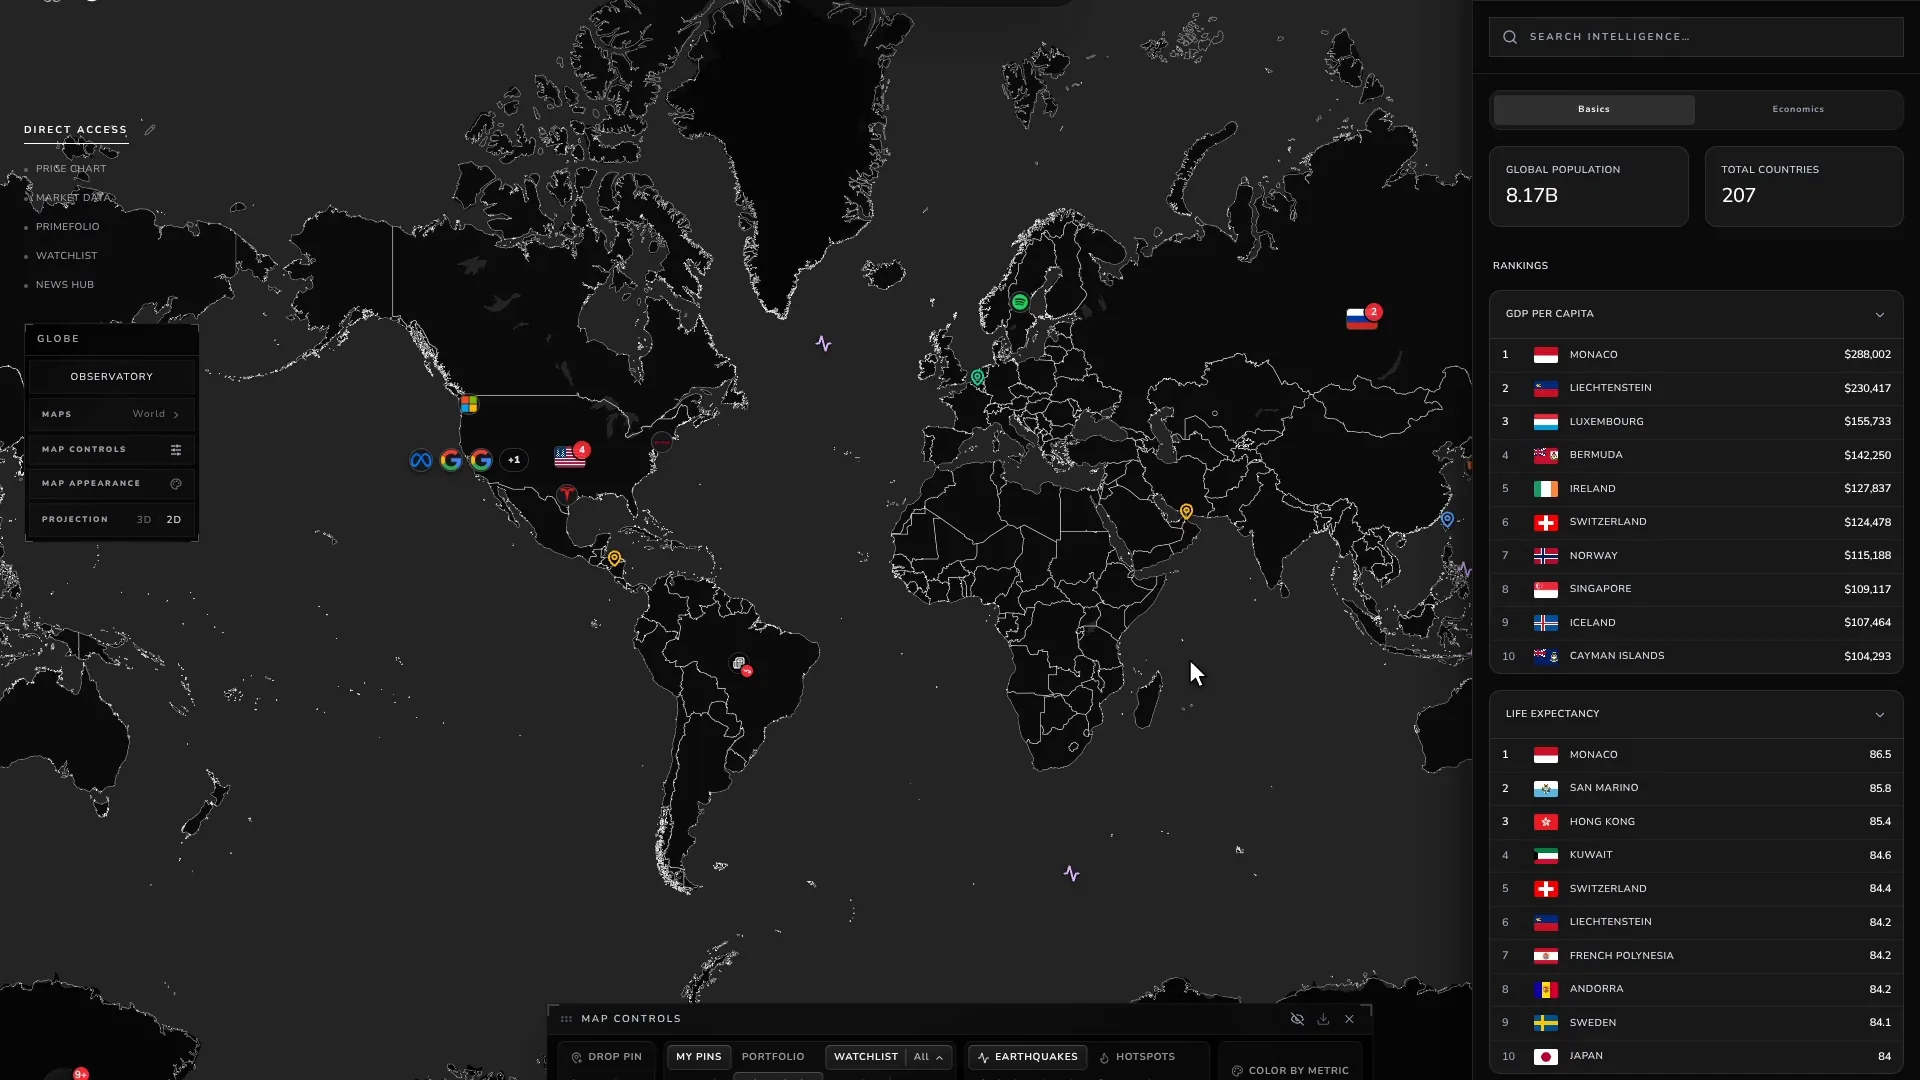
Task: Click the search magnifier icon
Action: point(1510,37)
